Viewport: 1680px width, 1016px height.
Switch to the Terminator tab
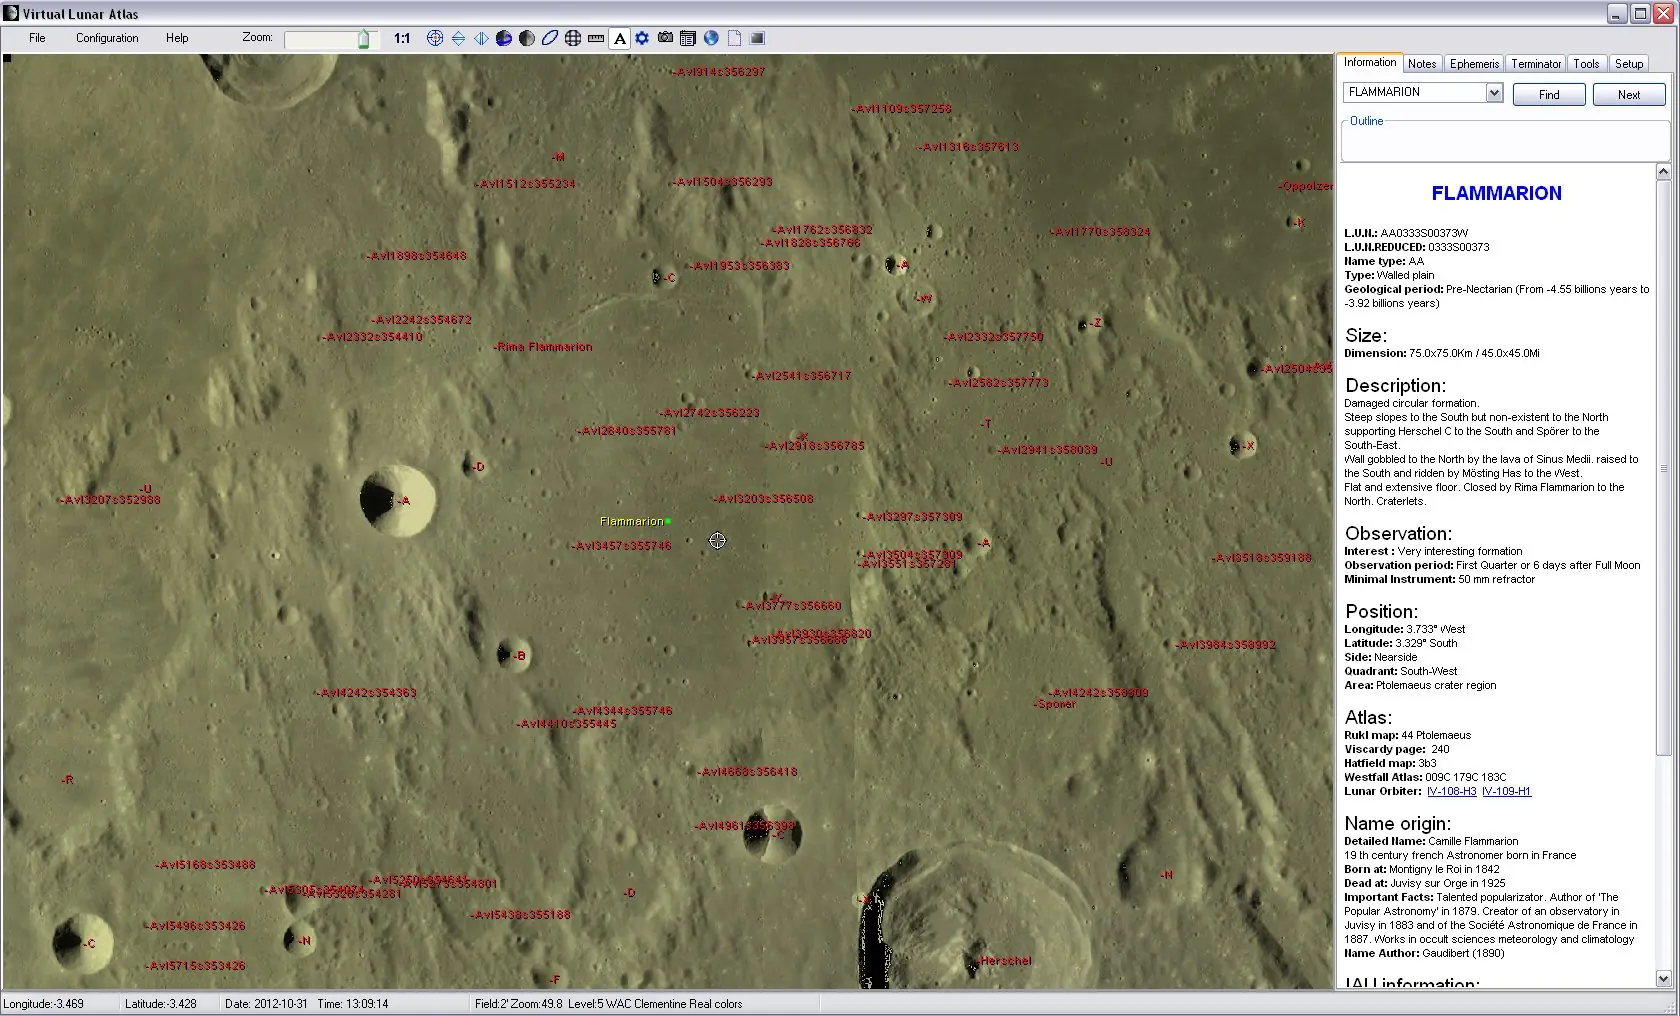click(x=1536, y=63)
